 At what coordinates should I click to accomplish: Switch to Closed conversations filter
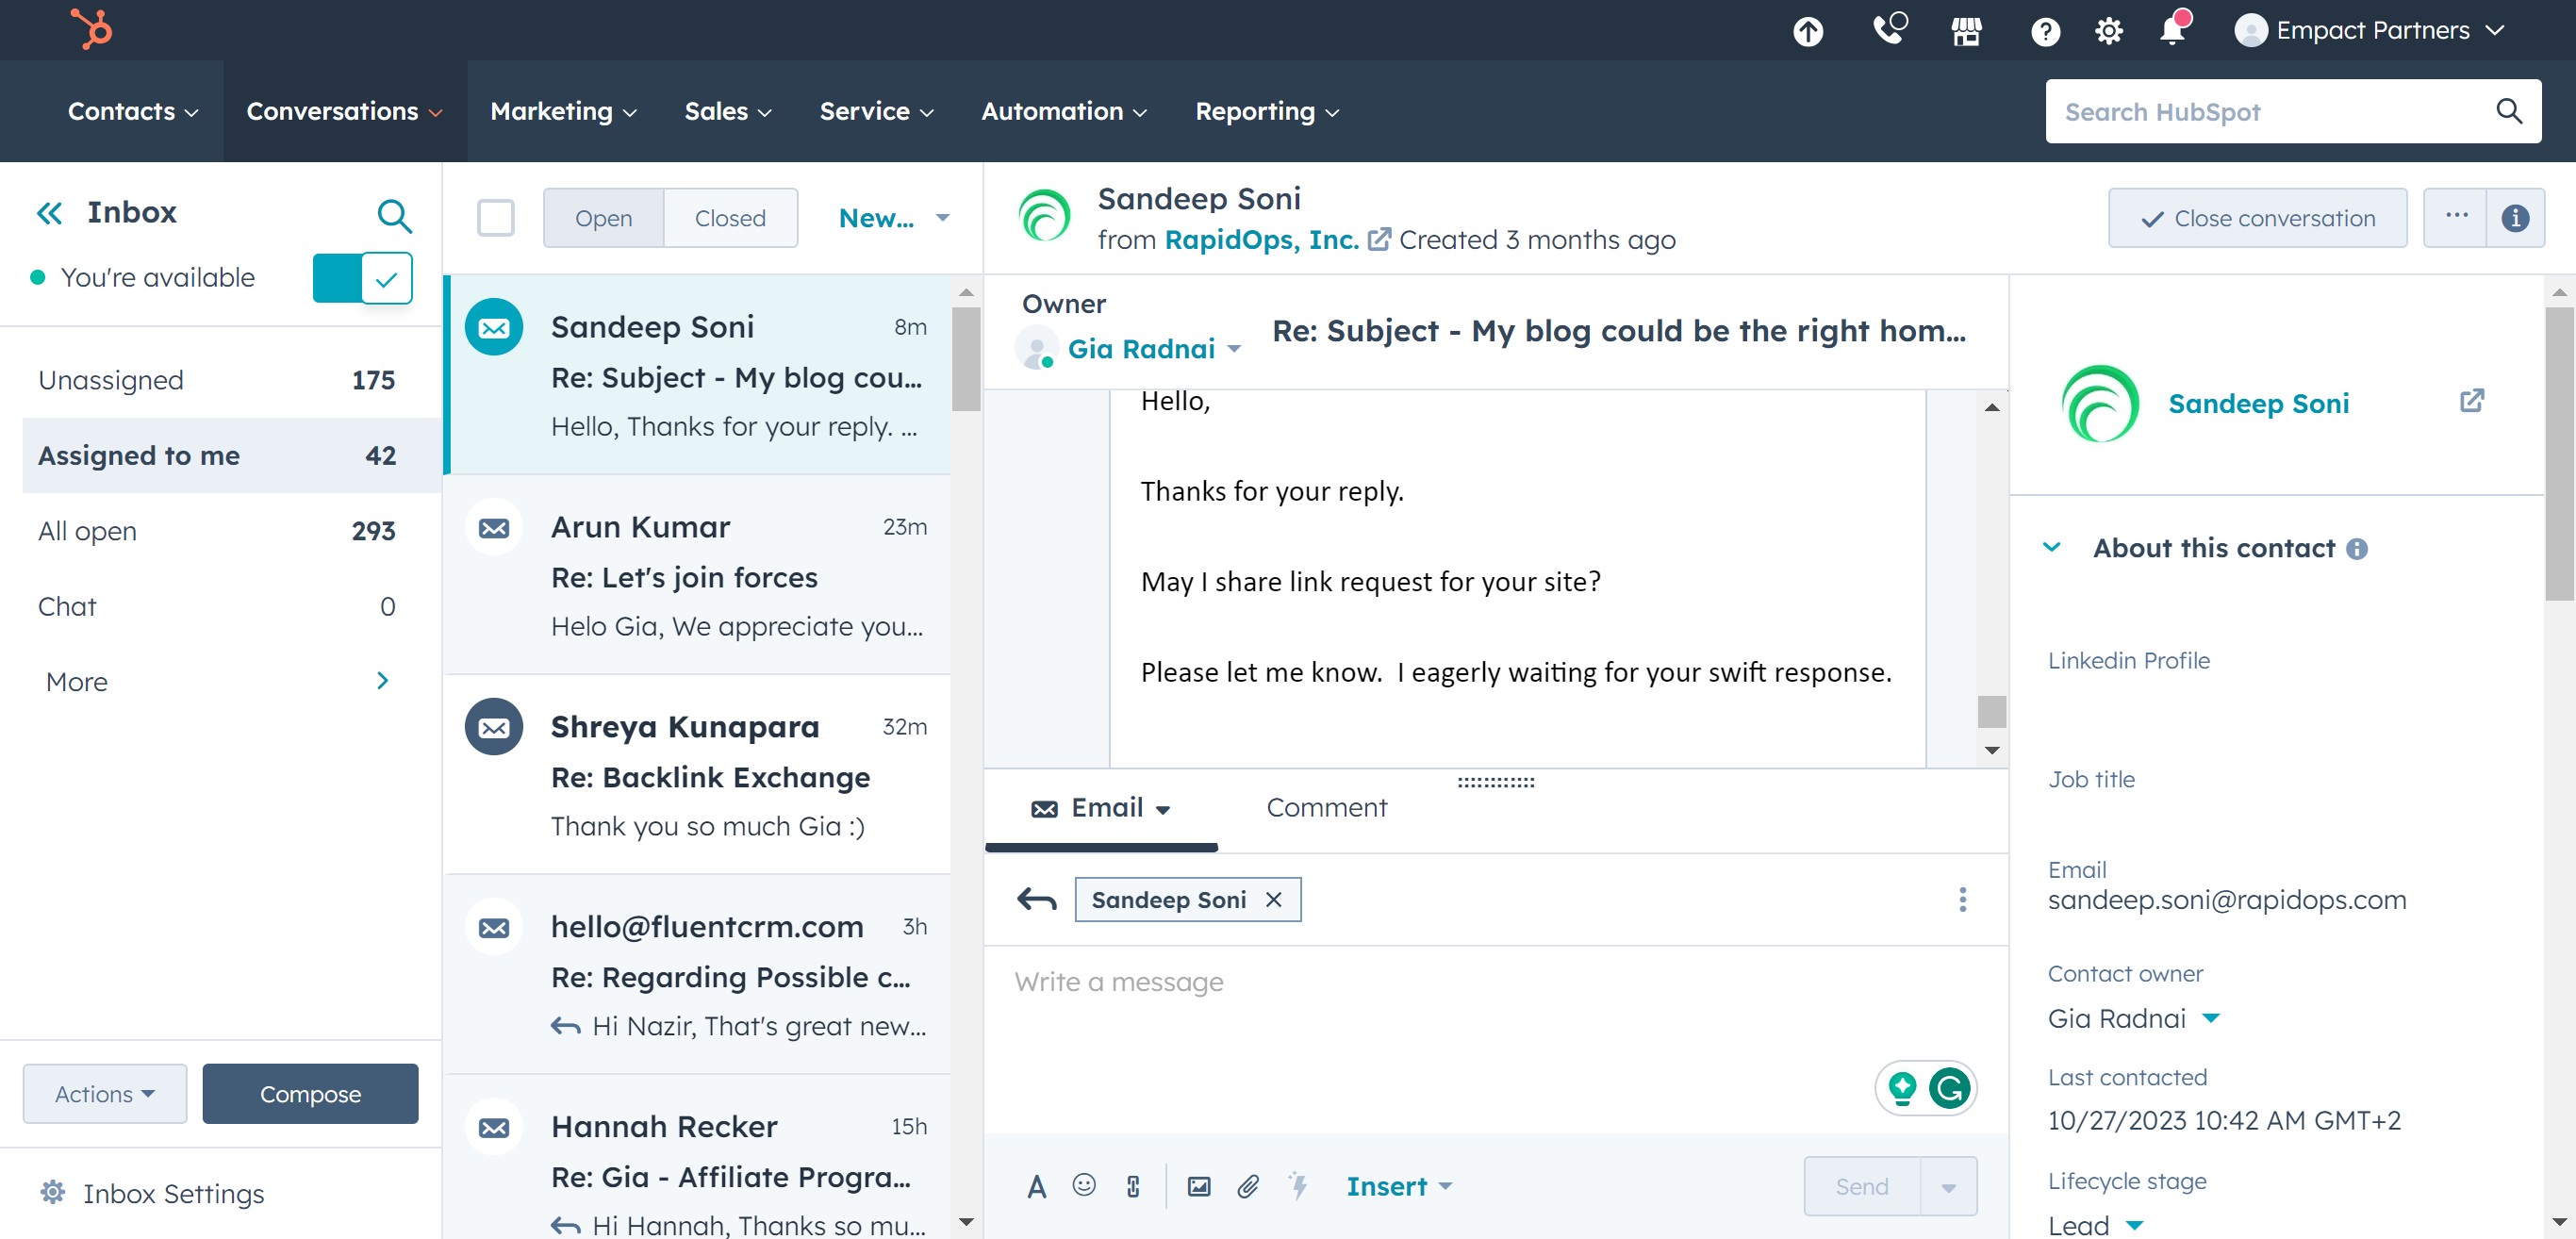[729, 218]
